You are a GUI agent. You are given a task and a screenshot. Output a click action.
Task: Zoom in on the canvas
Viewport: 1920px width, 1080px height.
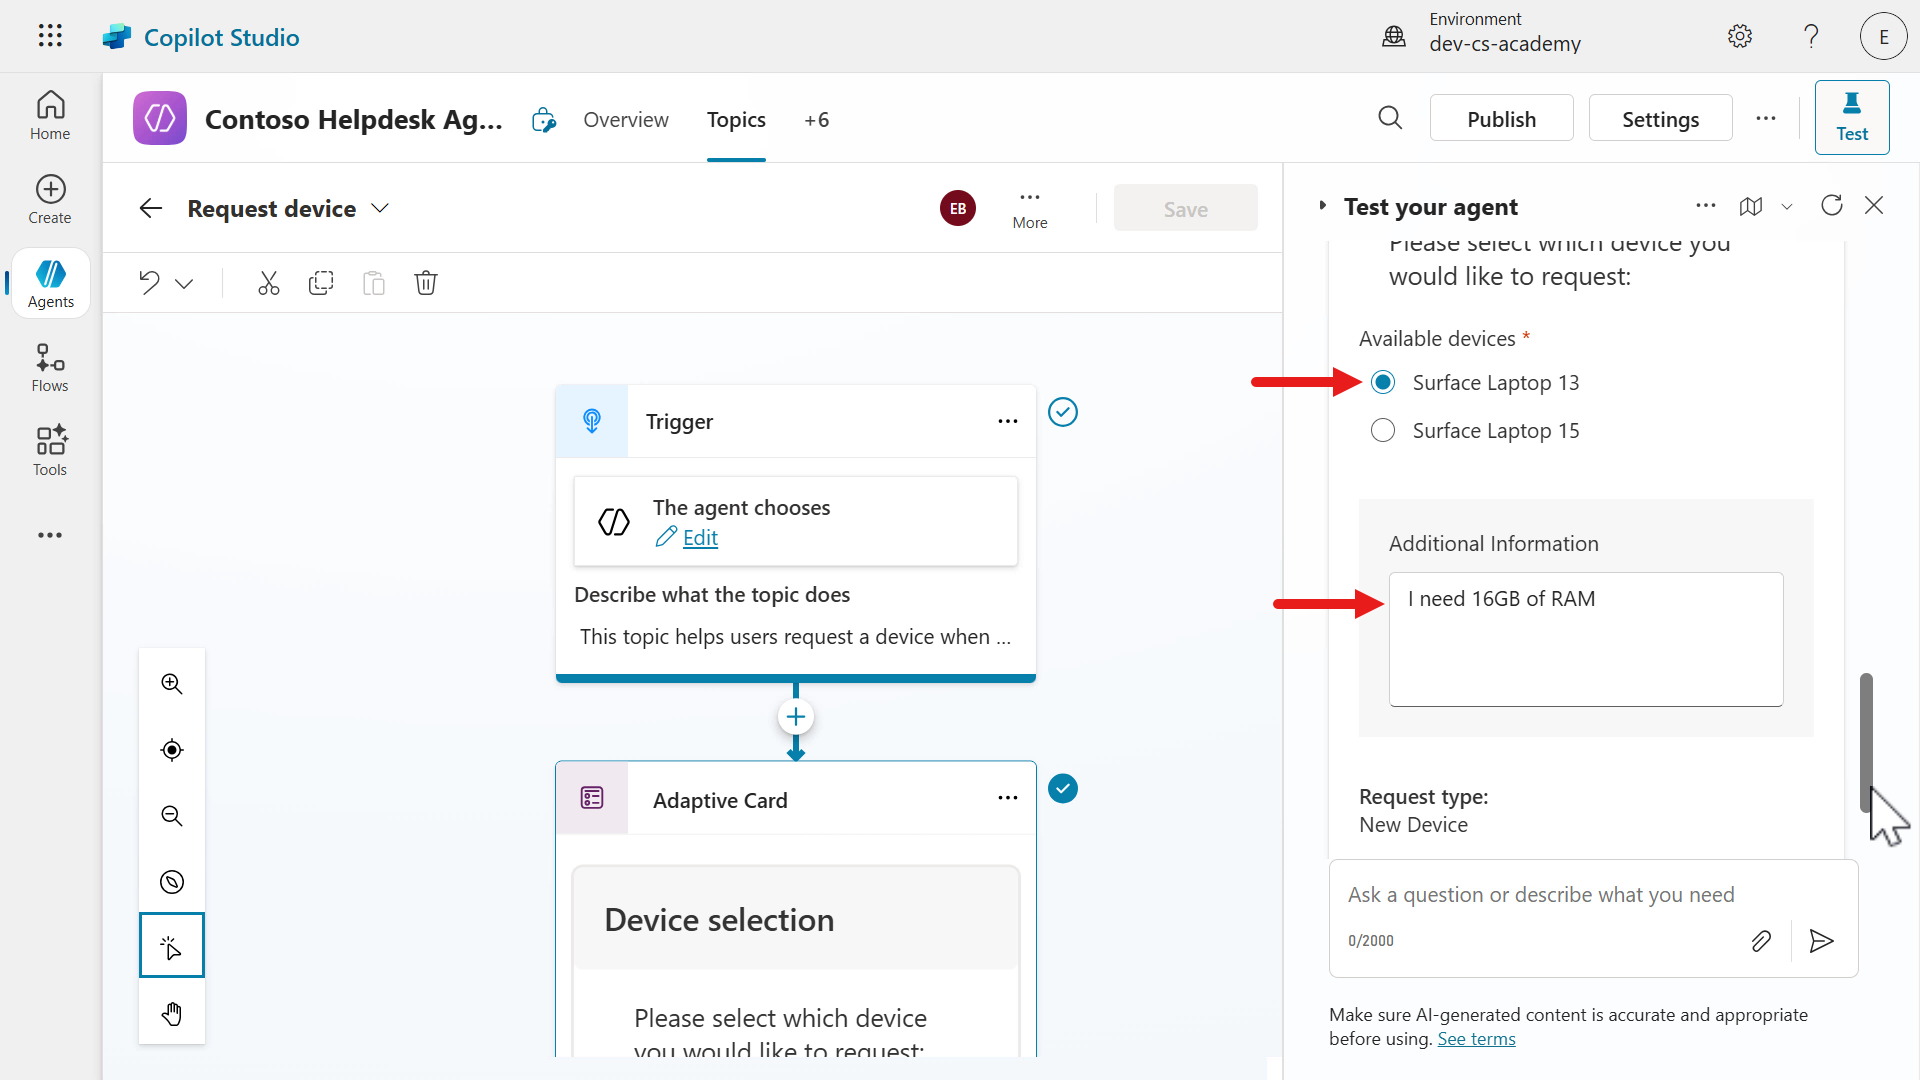tap(172, 684)
